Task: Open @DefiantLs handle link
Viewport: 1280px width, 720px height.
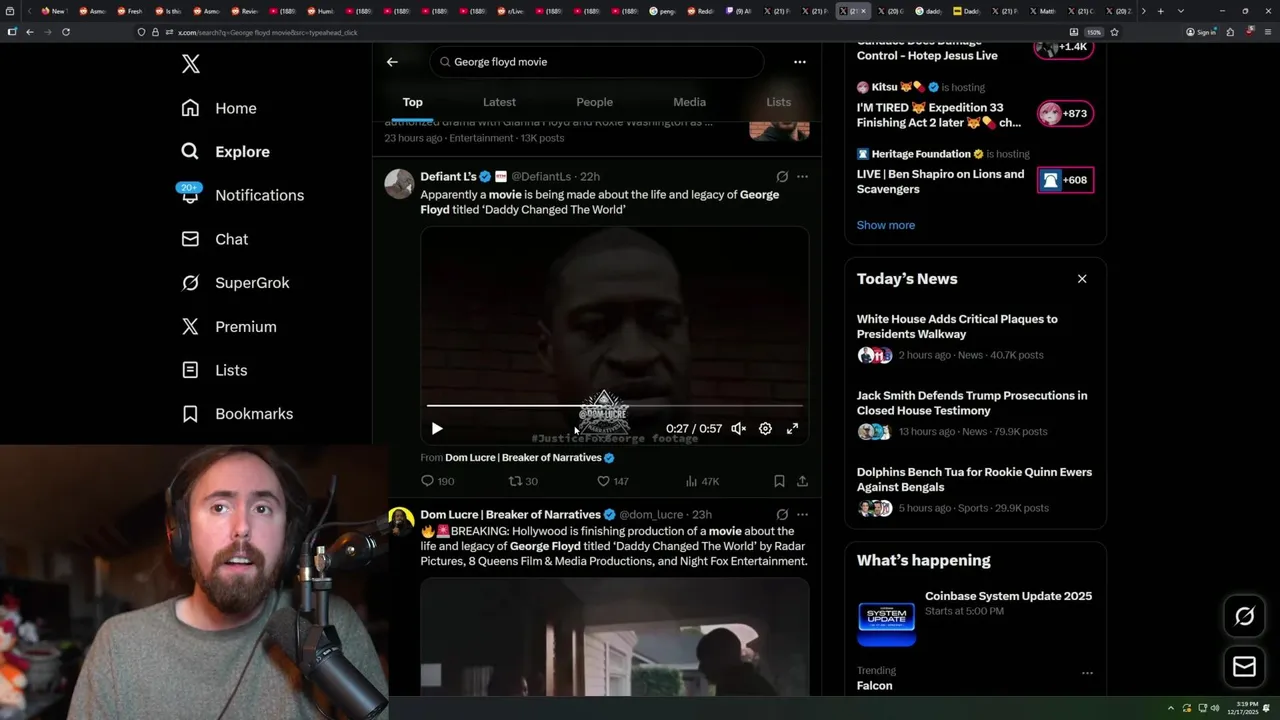Action: [541, 177]
